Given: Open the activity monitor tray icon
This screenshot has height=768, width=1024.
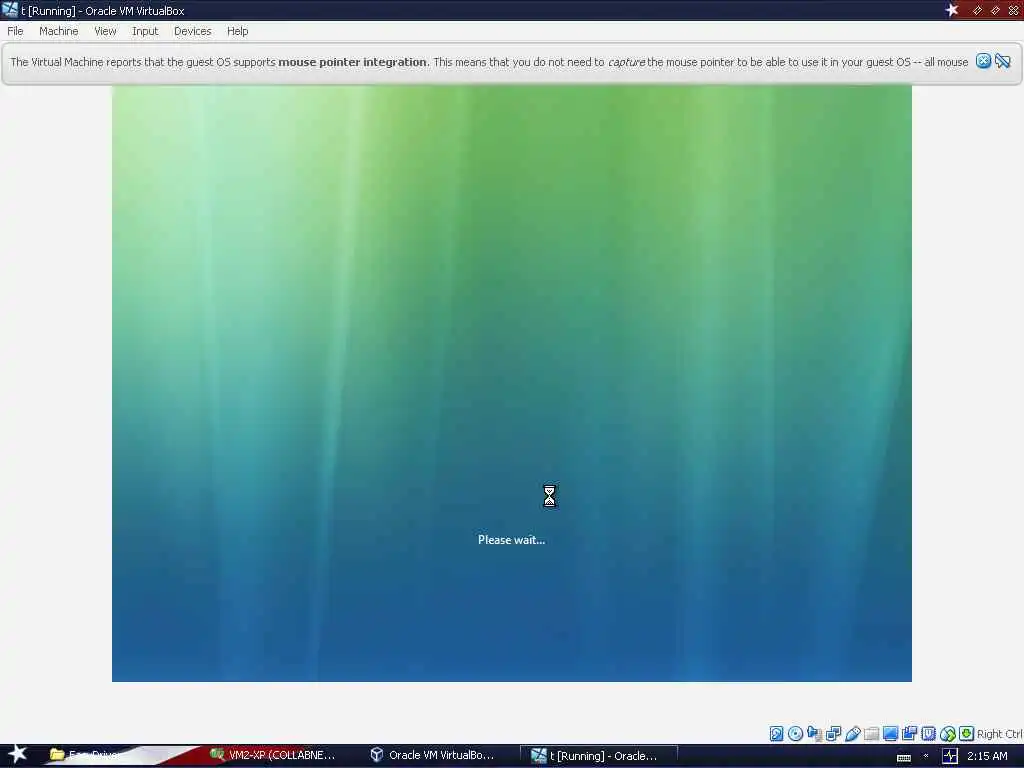Looking at the screenshot, I should point(950,756).
